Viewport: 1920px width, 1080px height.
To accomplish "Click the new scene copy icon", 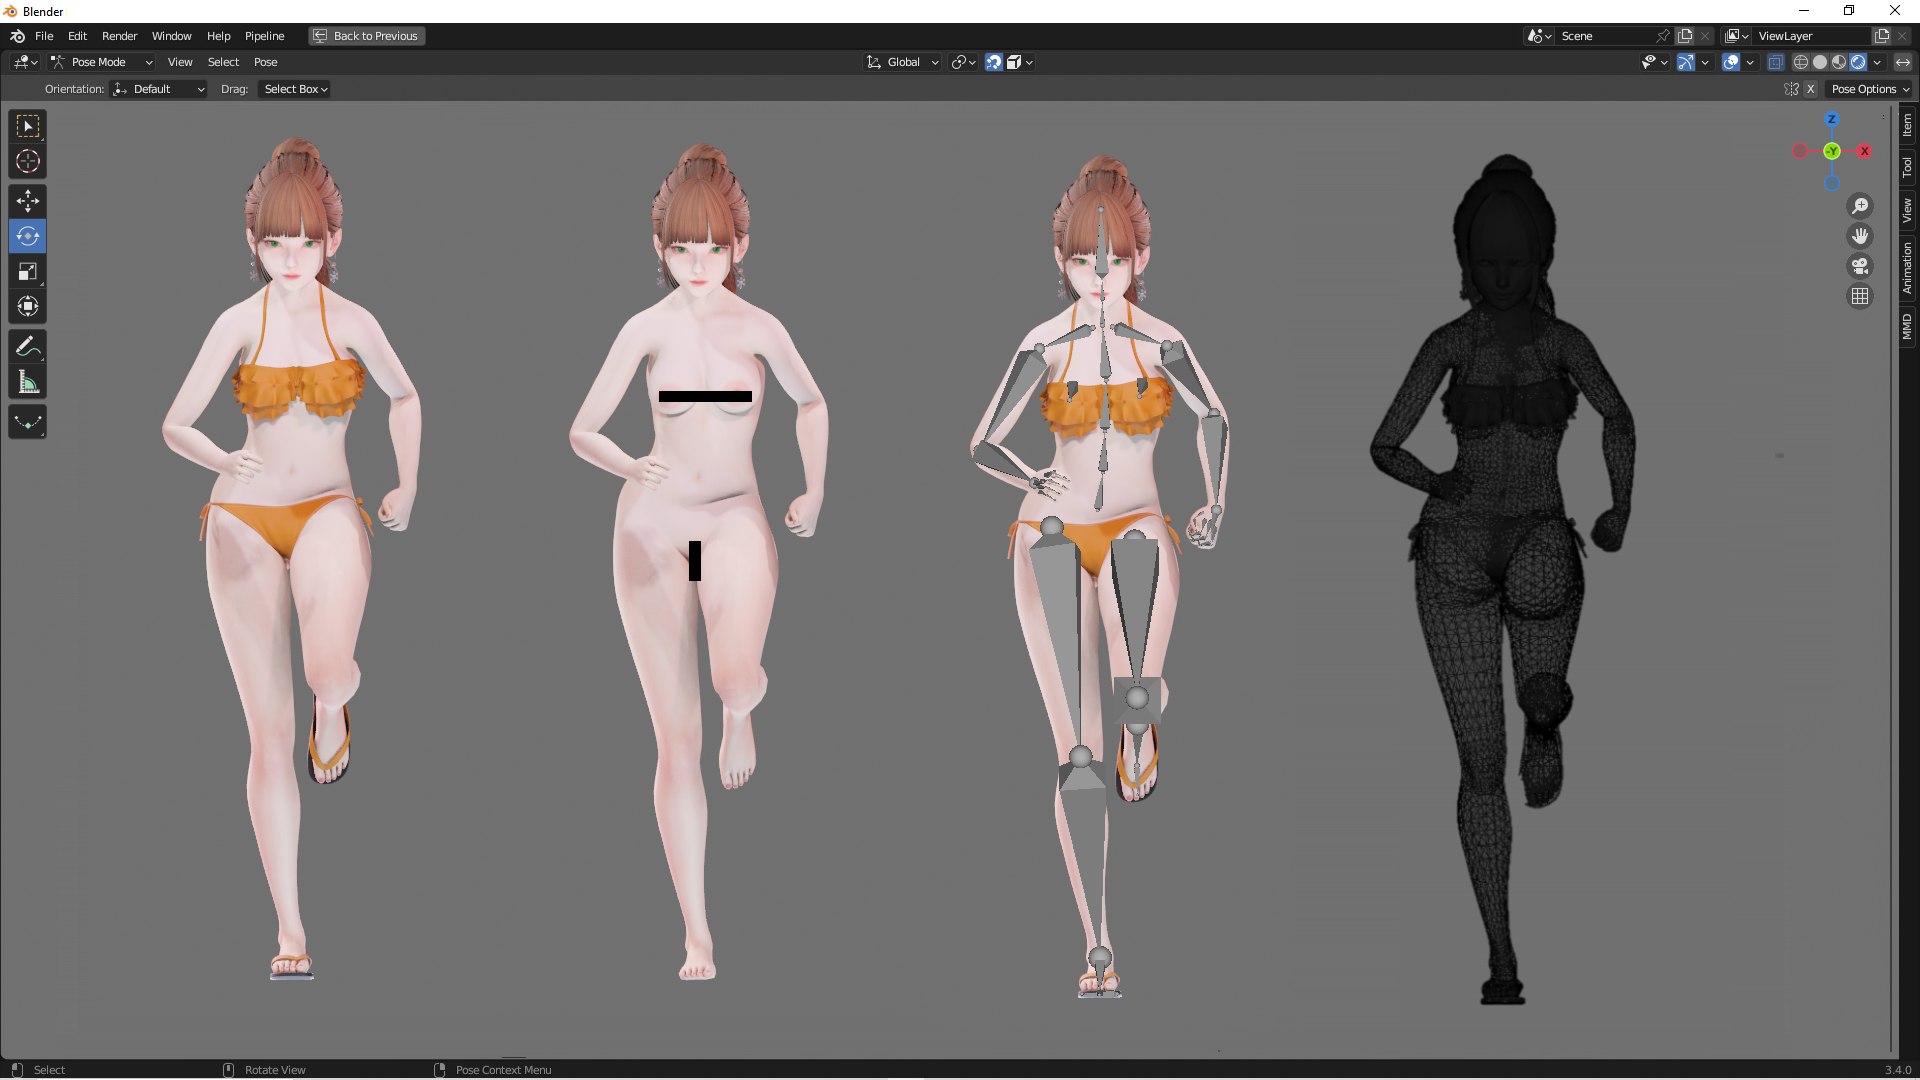I will 1685,36.
